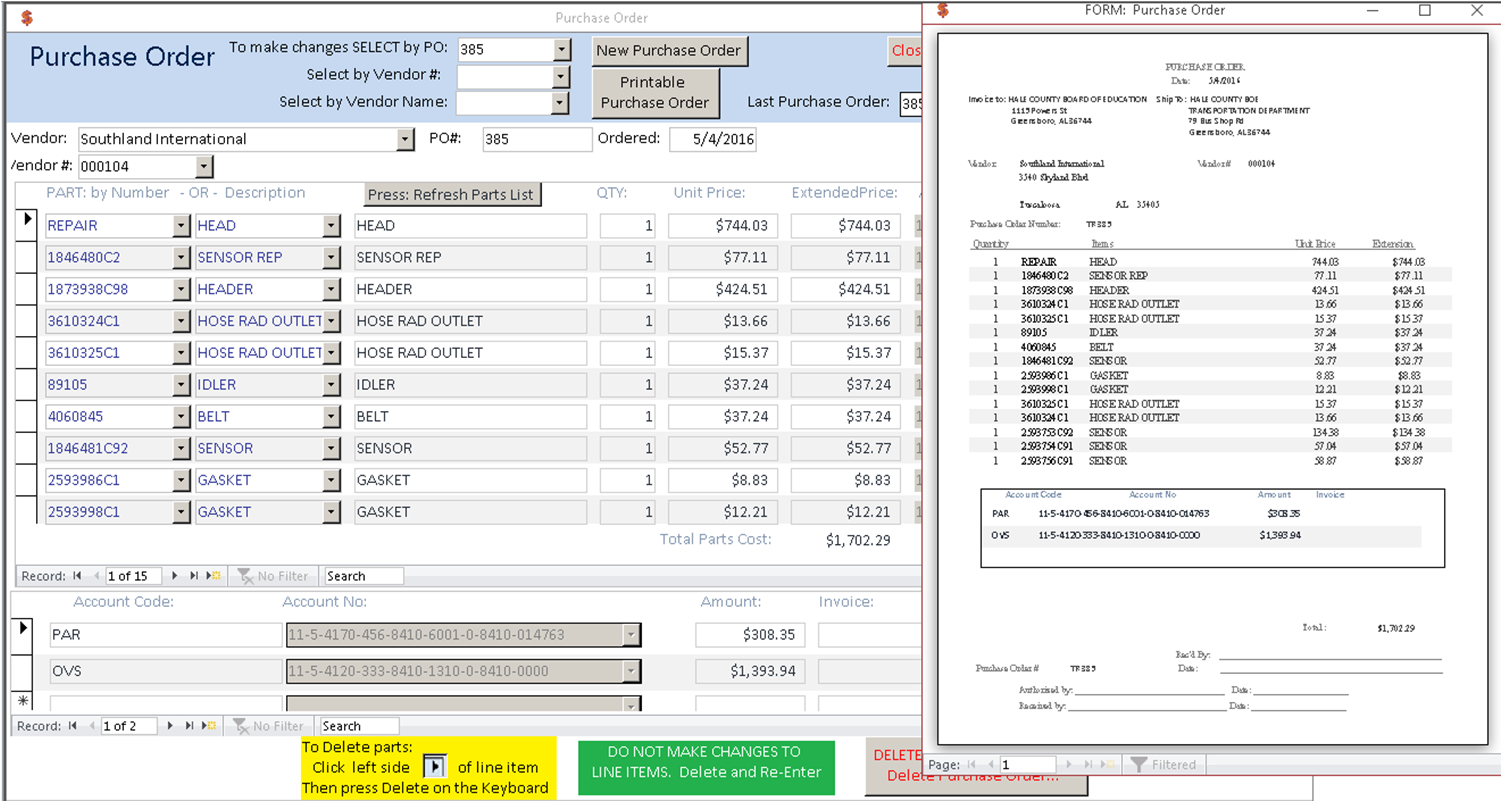Image resolution: width=1502 pixels, height=802 pixels.
Task: Open part number dropdown for 1873938C98
Action: [x=181, y=290]
